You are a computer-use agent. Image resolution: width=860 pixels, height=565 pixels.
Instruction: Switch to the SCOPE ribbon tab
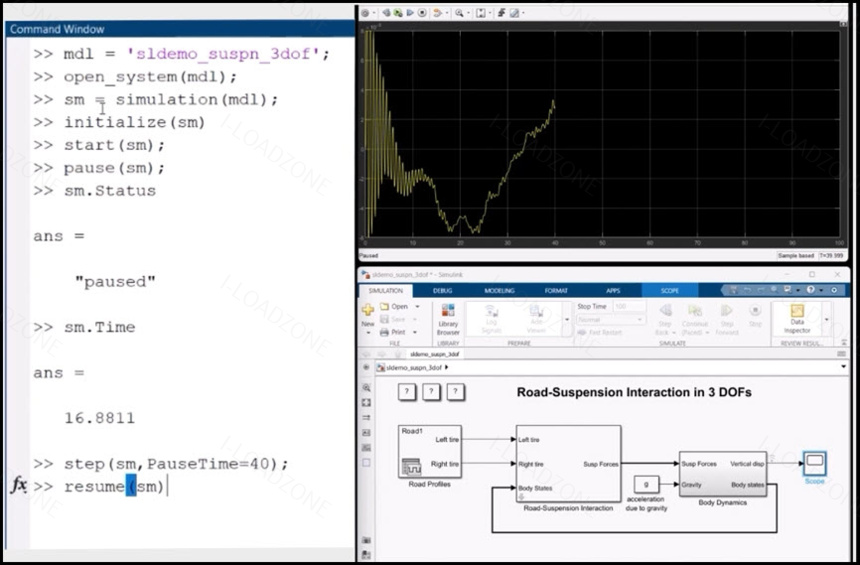coord(670,291)
